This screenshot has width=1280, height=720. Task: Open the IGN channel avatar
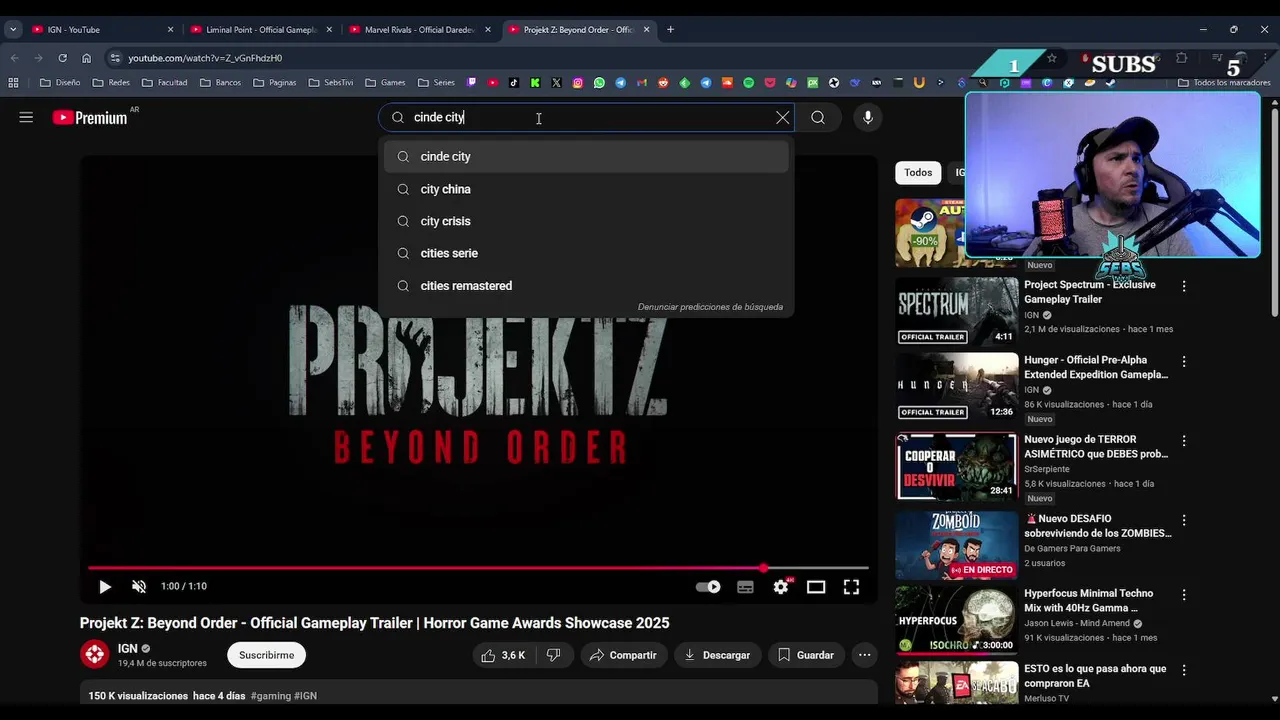click(x=95, y=655)
